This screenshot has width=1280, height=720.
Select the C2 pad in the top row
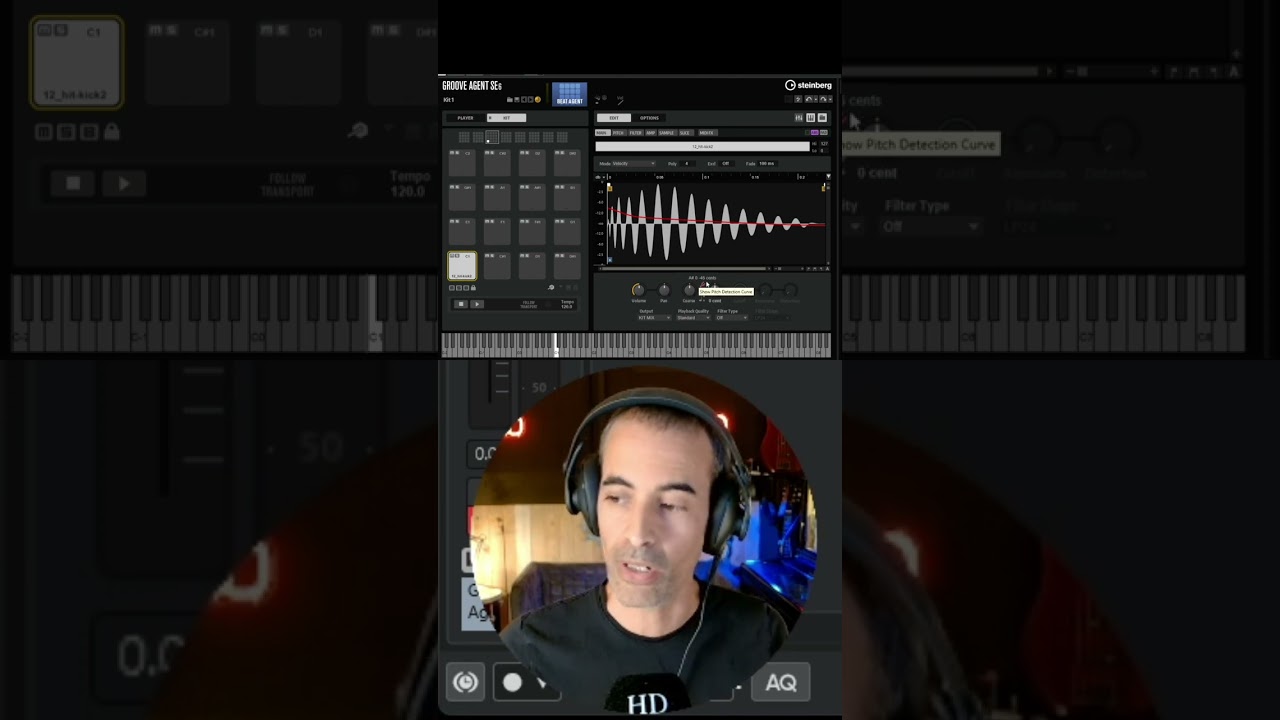tap(462, 163)
